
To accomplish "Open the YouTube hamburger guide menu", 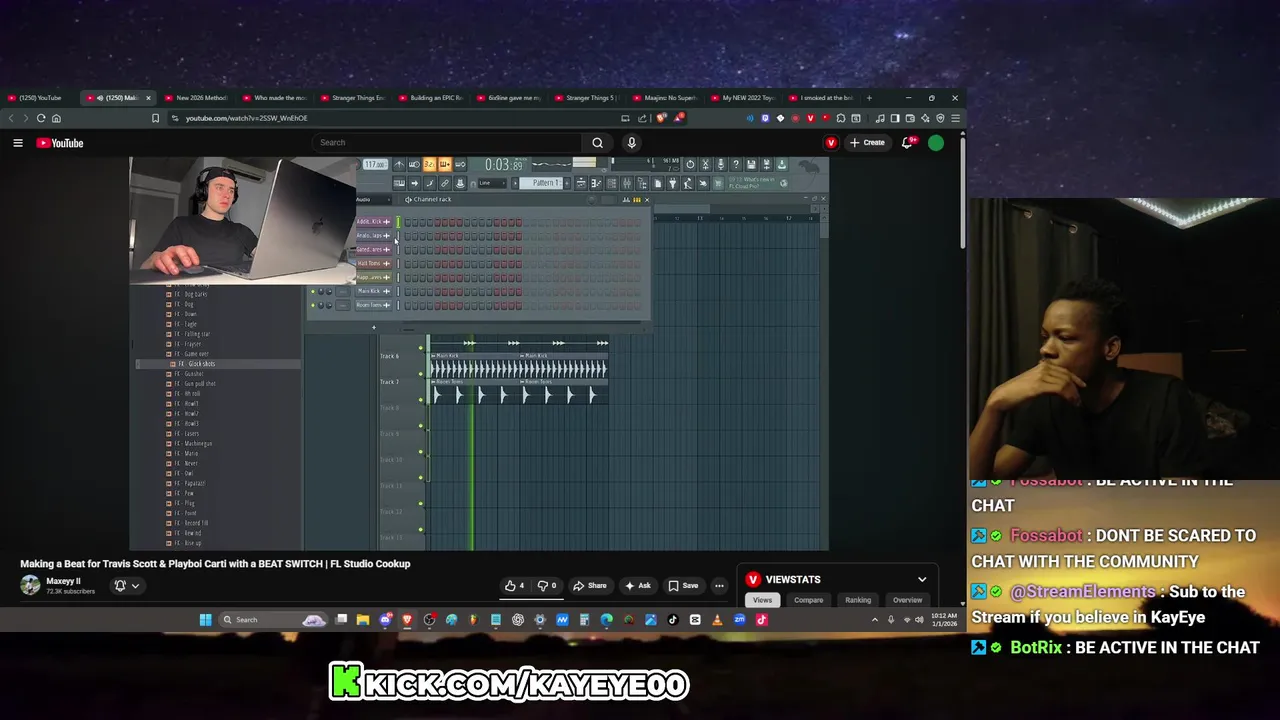I will coord(18,143).
